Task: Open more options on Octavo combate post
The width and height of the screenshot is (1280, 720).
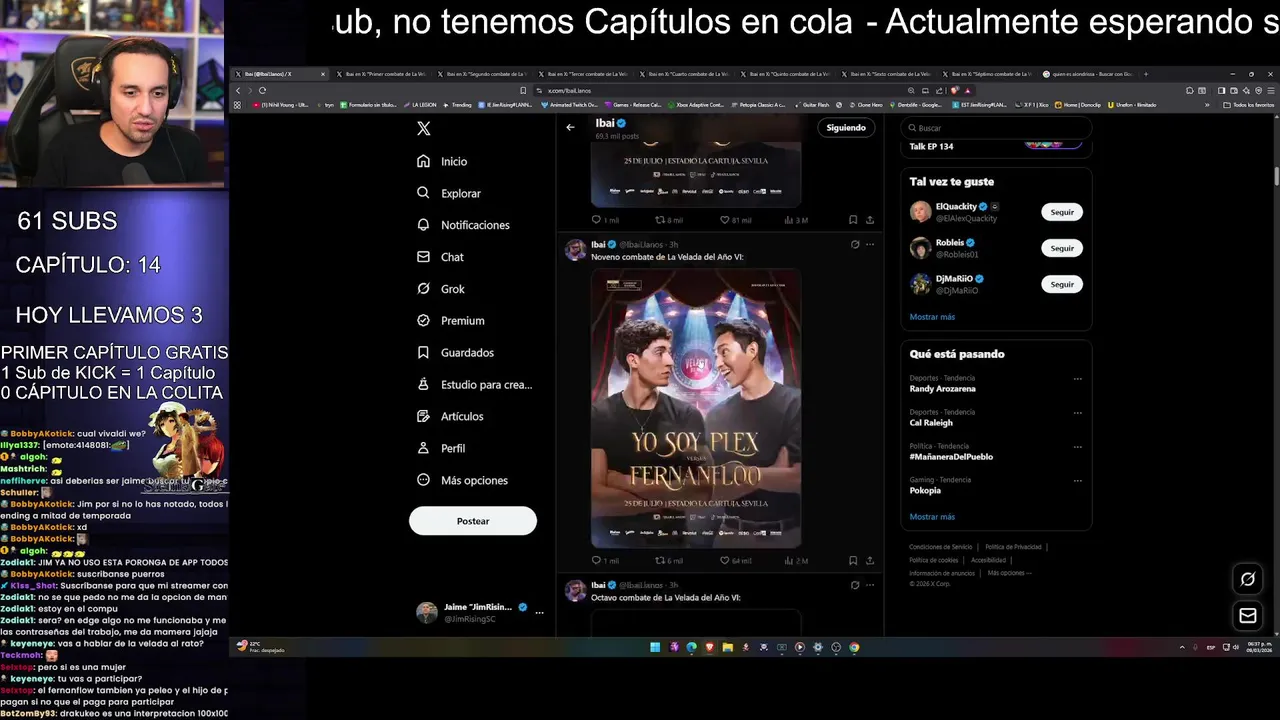Action: 870,585
